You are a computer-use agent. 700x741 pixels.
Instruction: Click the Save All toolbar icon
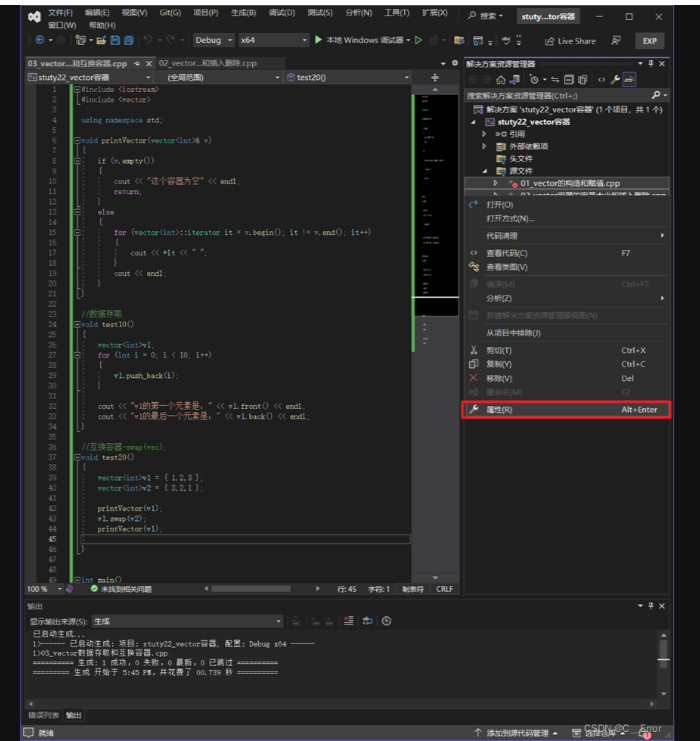(129, 40)
